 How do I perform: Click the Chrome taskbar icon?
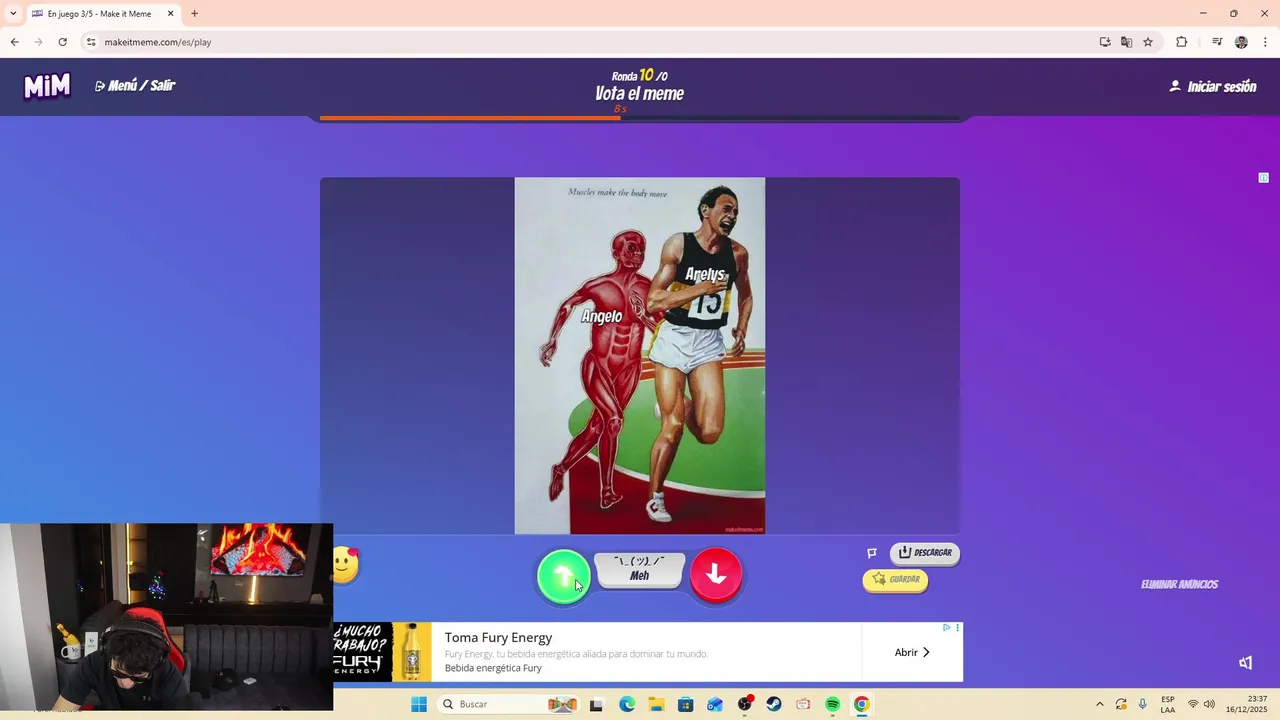coord(862,705)
